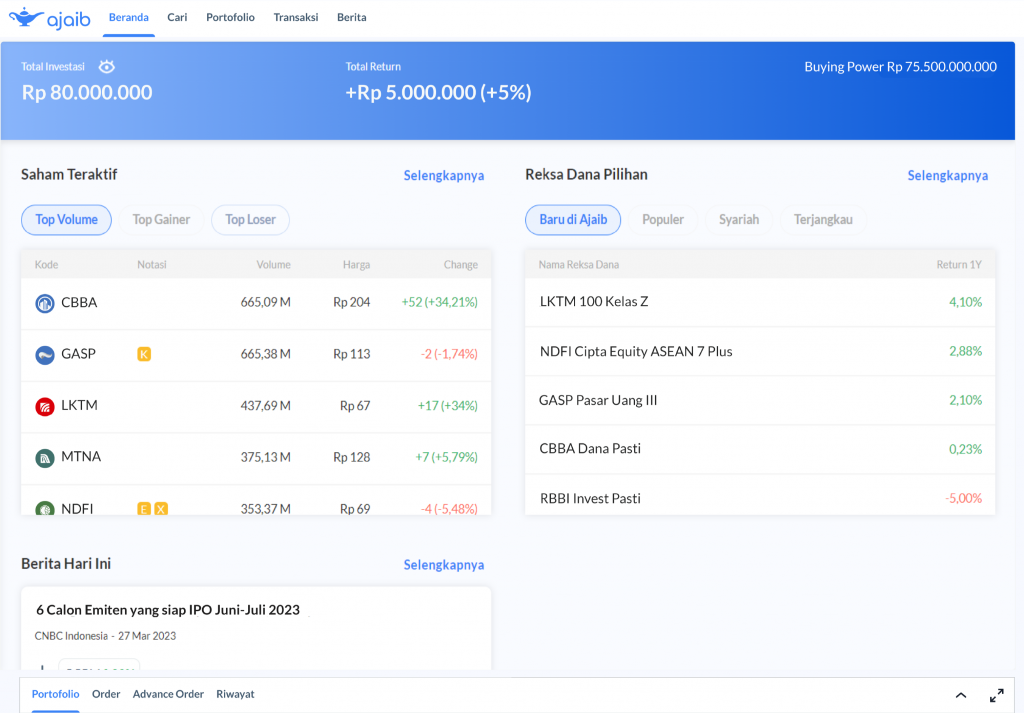Select the RBBI Invest Pasti fund
This screenshot has width=1024, height=713.
[760, 496]
